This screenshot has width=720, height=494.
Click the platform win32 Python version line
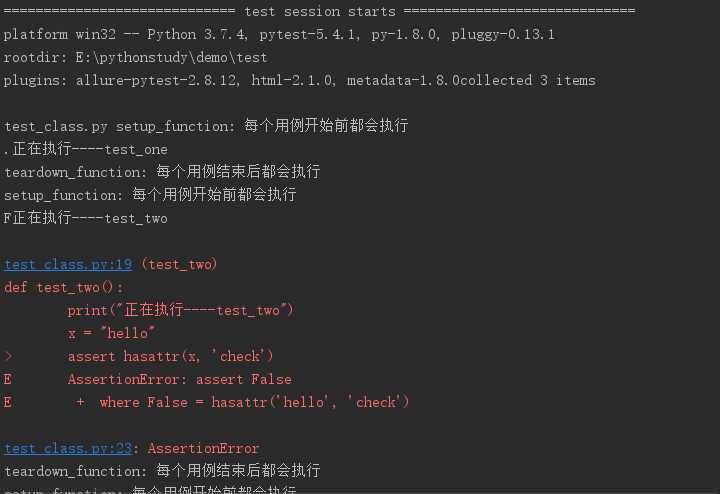279,34
